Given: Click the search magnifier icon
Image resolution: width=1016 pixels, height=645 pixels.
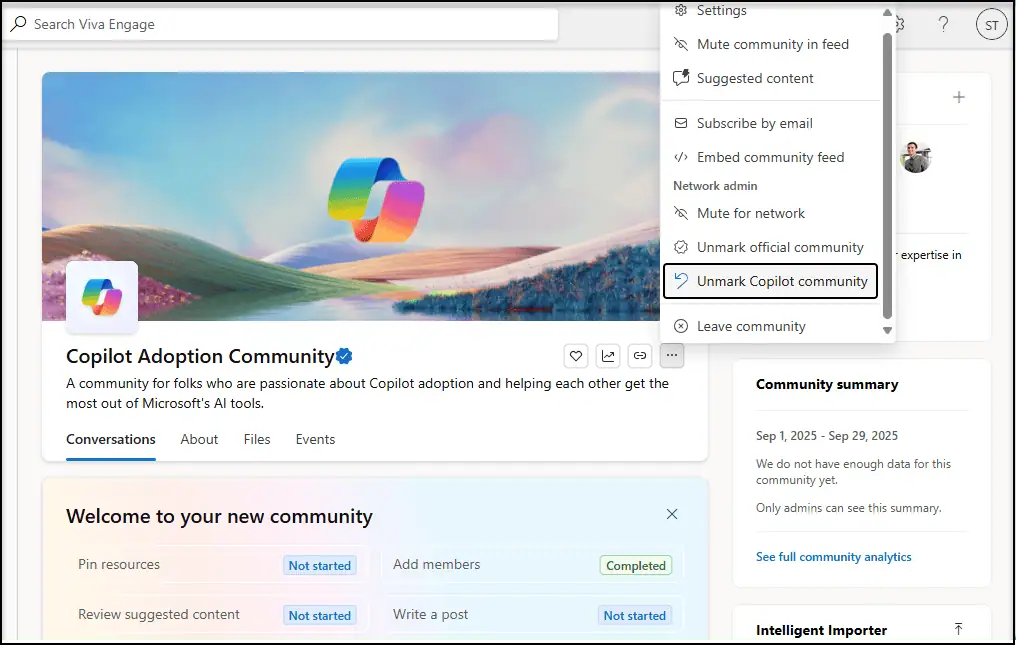Looking at the screenshot, I should 21,24.
